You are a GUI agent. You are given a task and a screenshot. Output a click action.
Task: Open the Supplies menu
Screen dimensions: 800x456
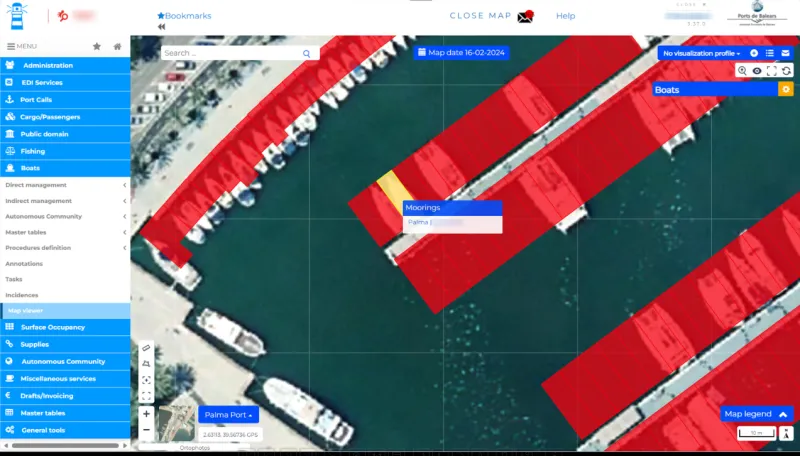pos(65,344)
